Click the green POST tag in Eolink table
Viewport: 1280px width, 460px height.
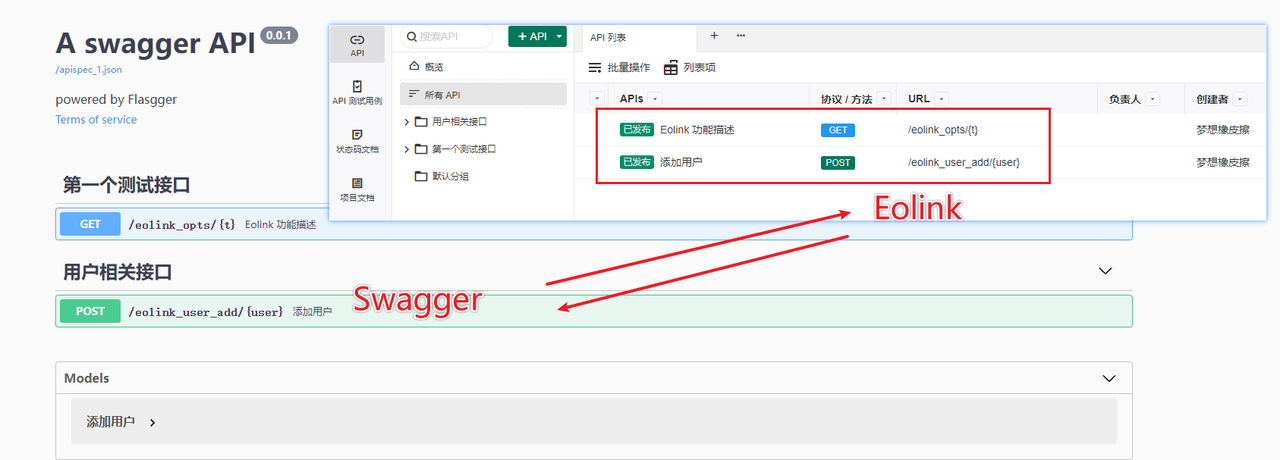pos(838,162)
